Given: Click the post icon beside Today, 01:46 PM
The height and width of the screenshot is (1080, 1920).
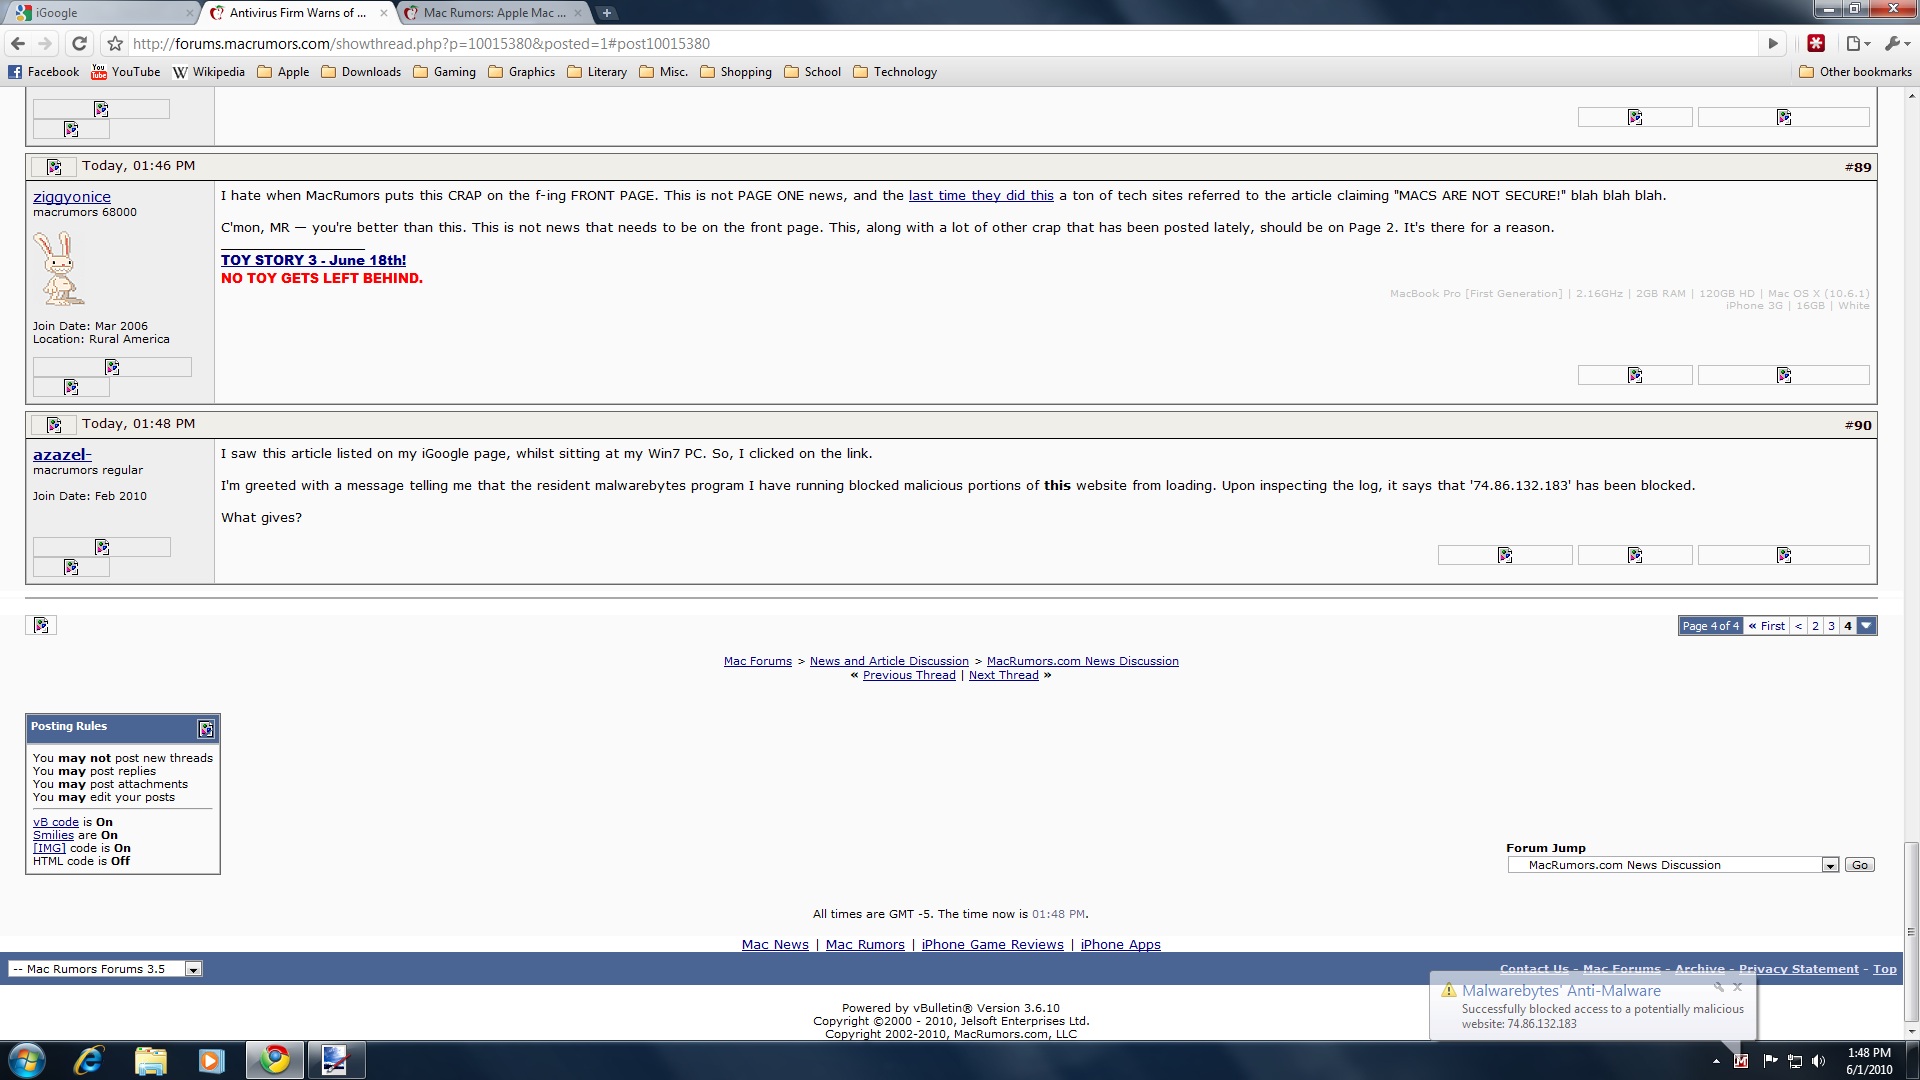Looking at the screenshot, I should pos(54,167).
